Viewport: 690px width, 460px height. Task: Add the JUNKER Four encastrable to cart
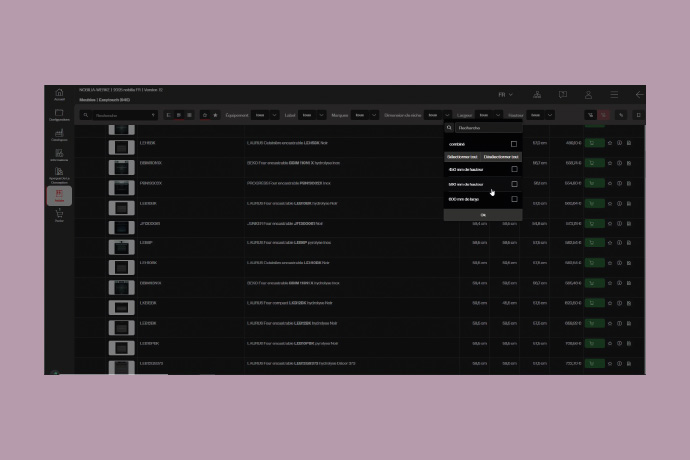pos(594,224)
